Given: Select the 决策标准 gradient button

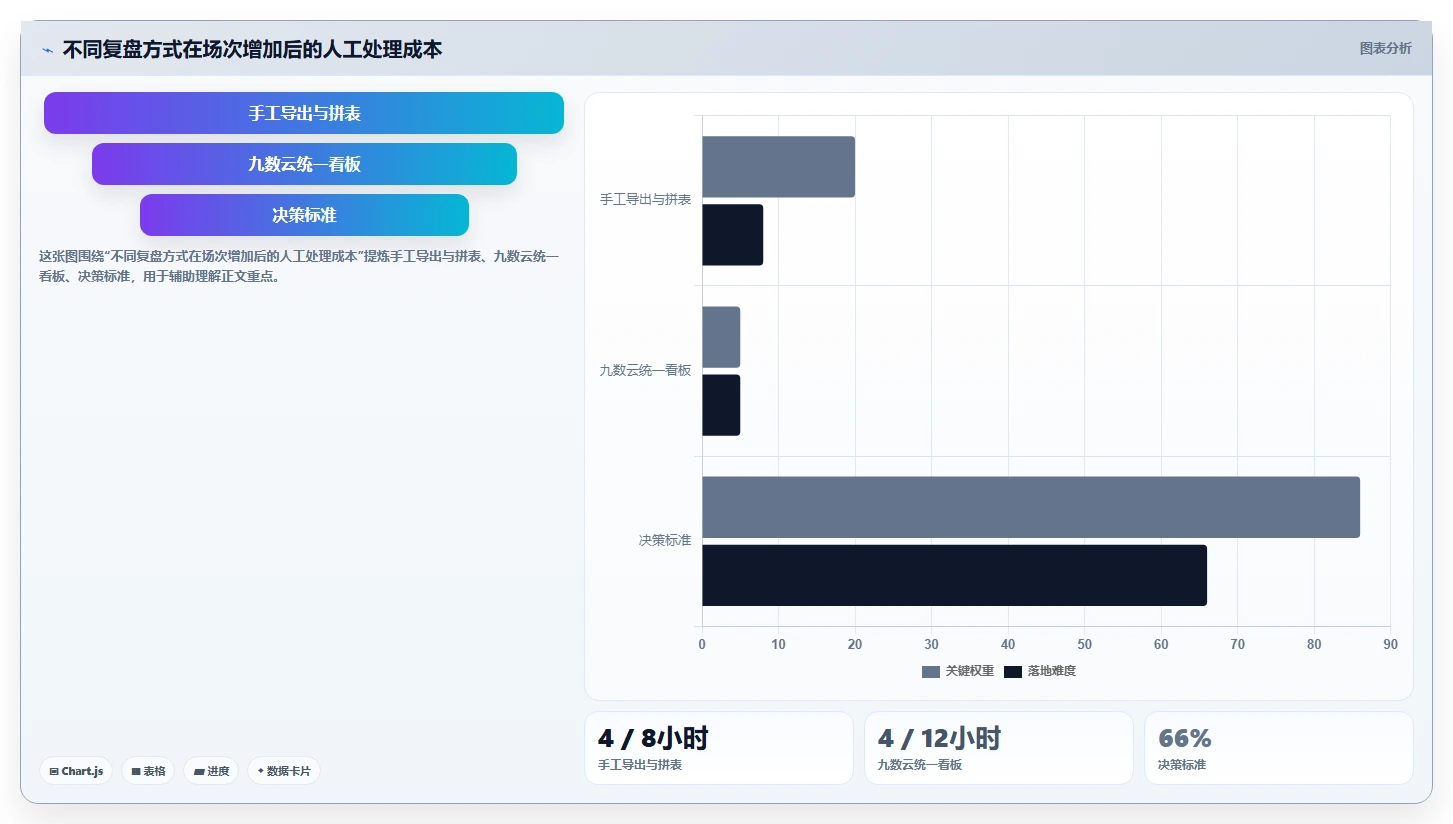Looking at the screenshot, I should [x=304, y=215].
